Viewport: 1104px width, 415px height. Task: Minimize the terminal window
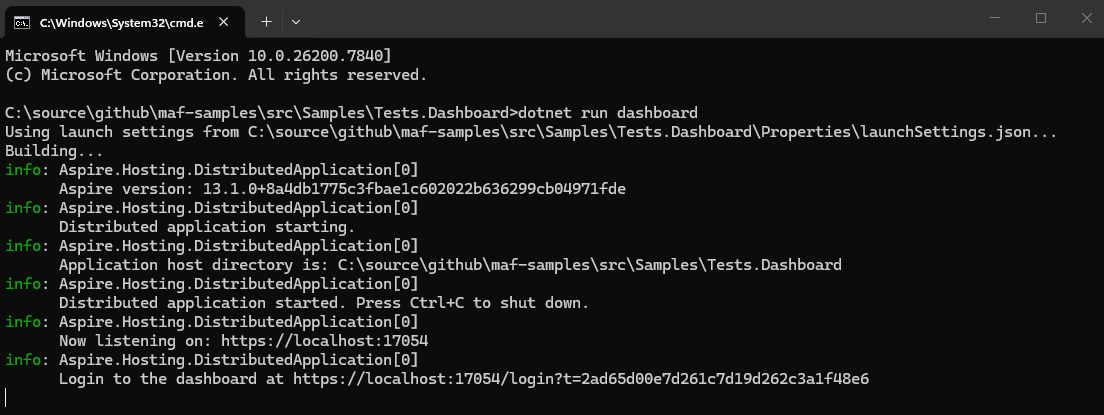click(x=996, y=18)
